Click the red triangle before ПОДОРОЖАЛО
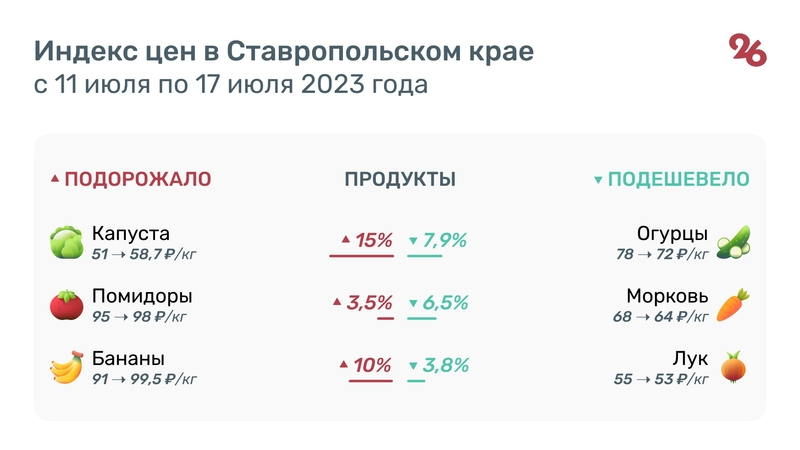Screen dimensions: 800x450 (x=55, y=180)
